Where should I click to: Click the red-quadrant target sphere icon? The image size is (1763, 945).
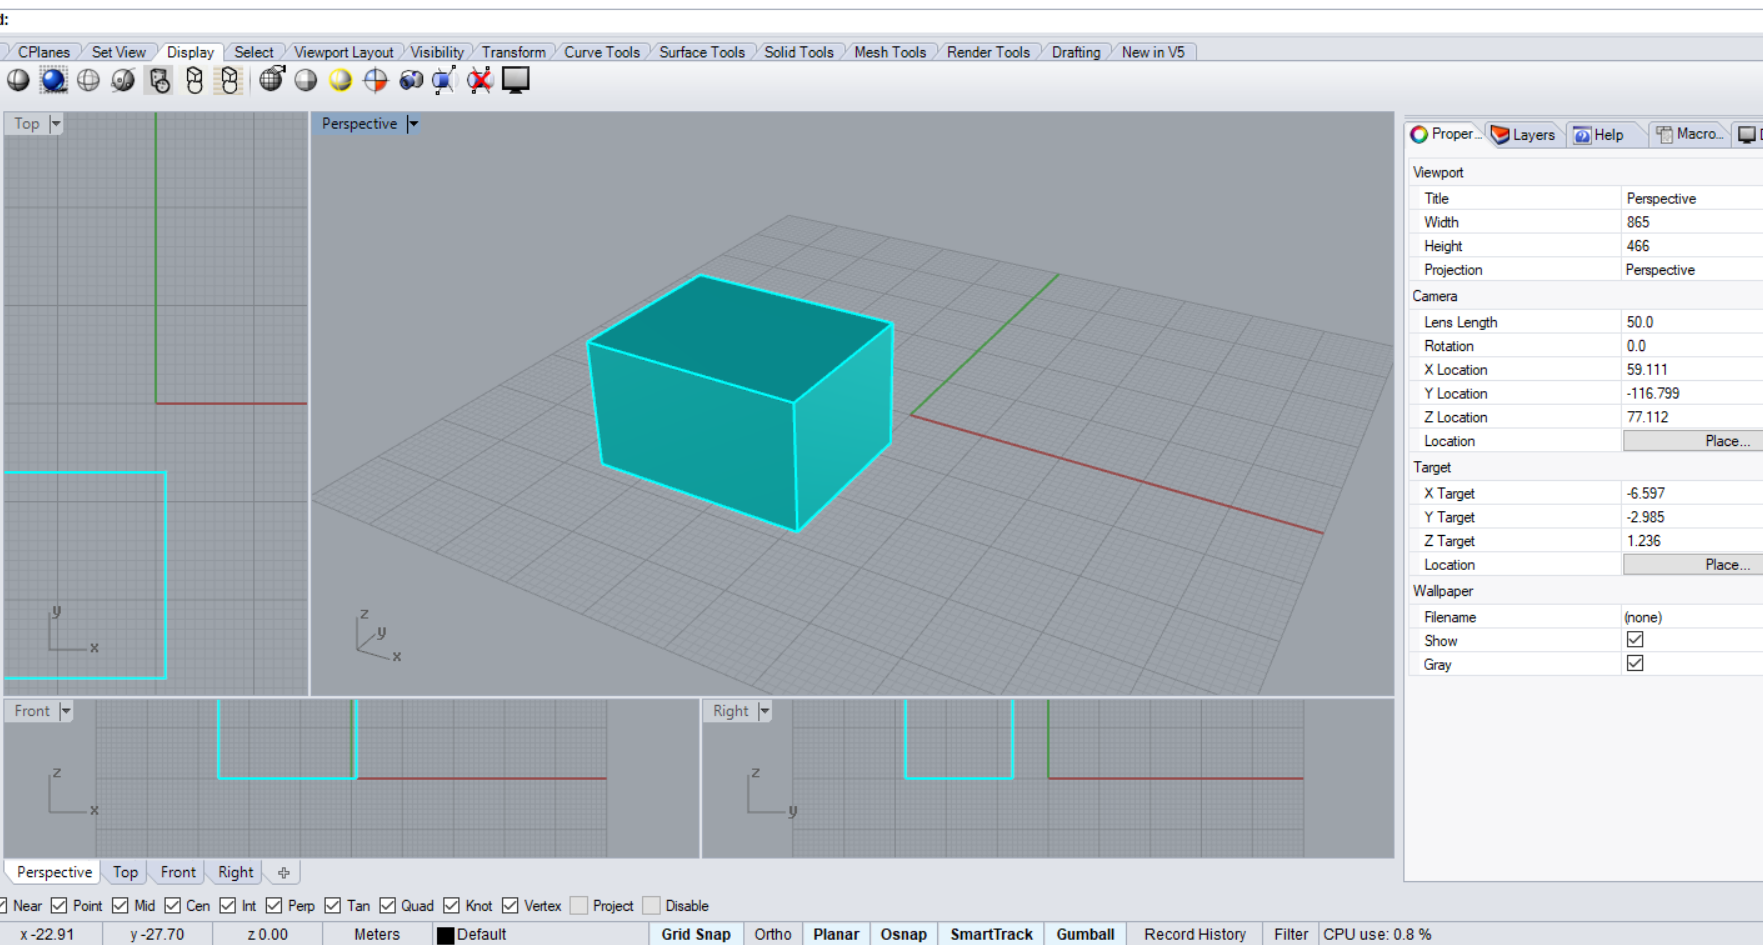coord(375,80)
